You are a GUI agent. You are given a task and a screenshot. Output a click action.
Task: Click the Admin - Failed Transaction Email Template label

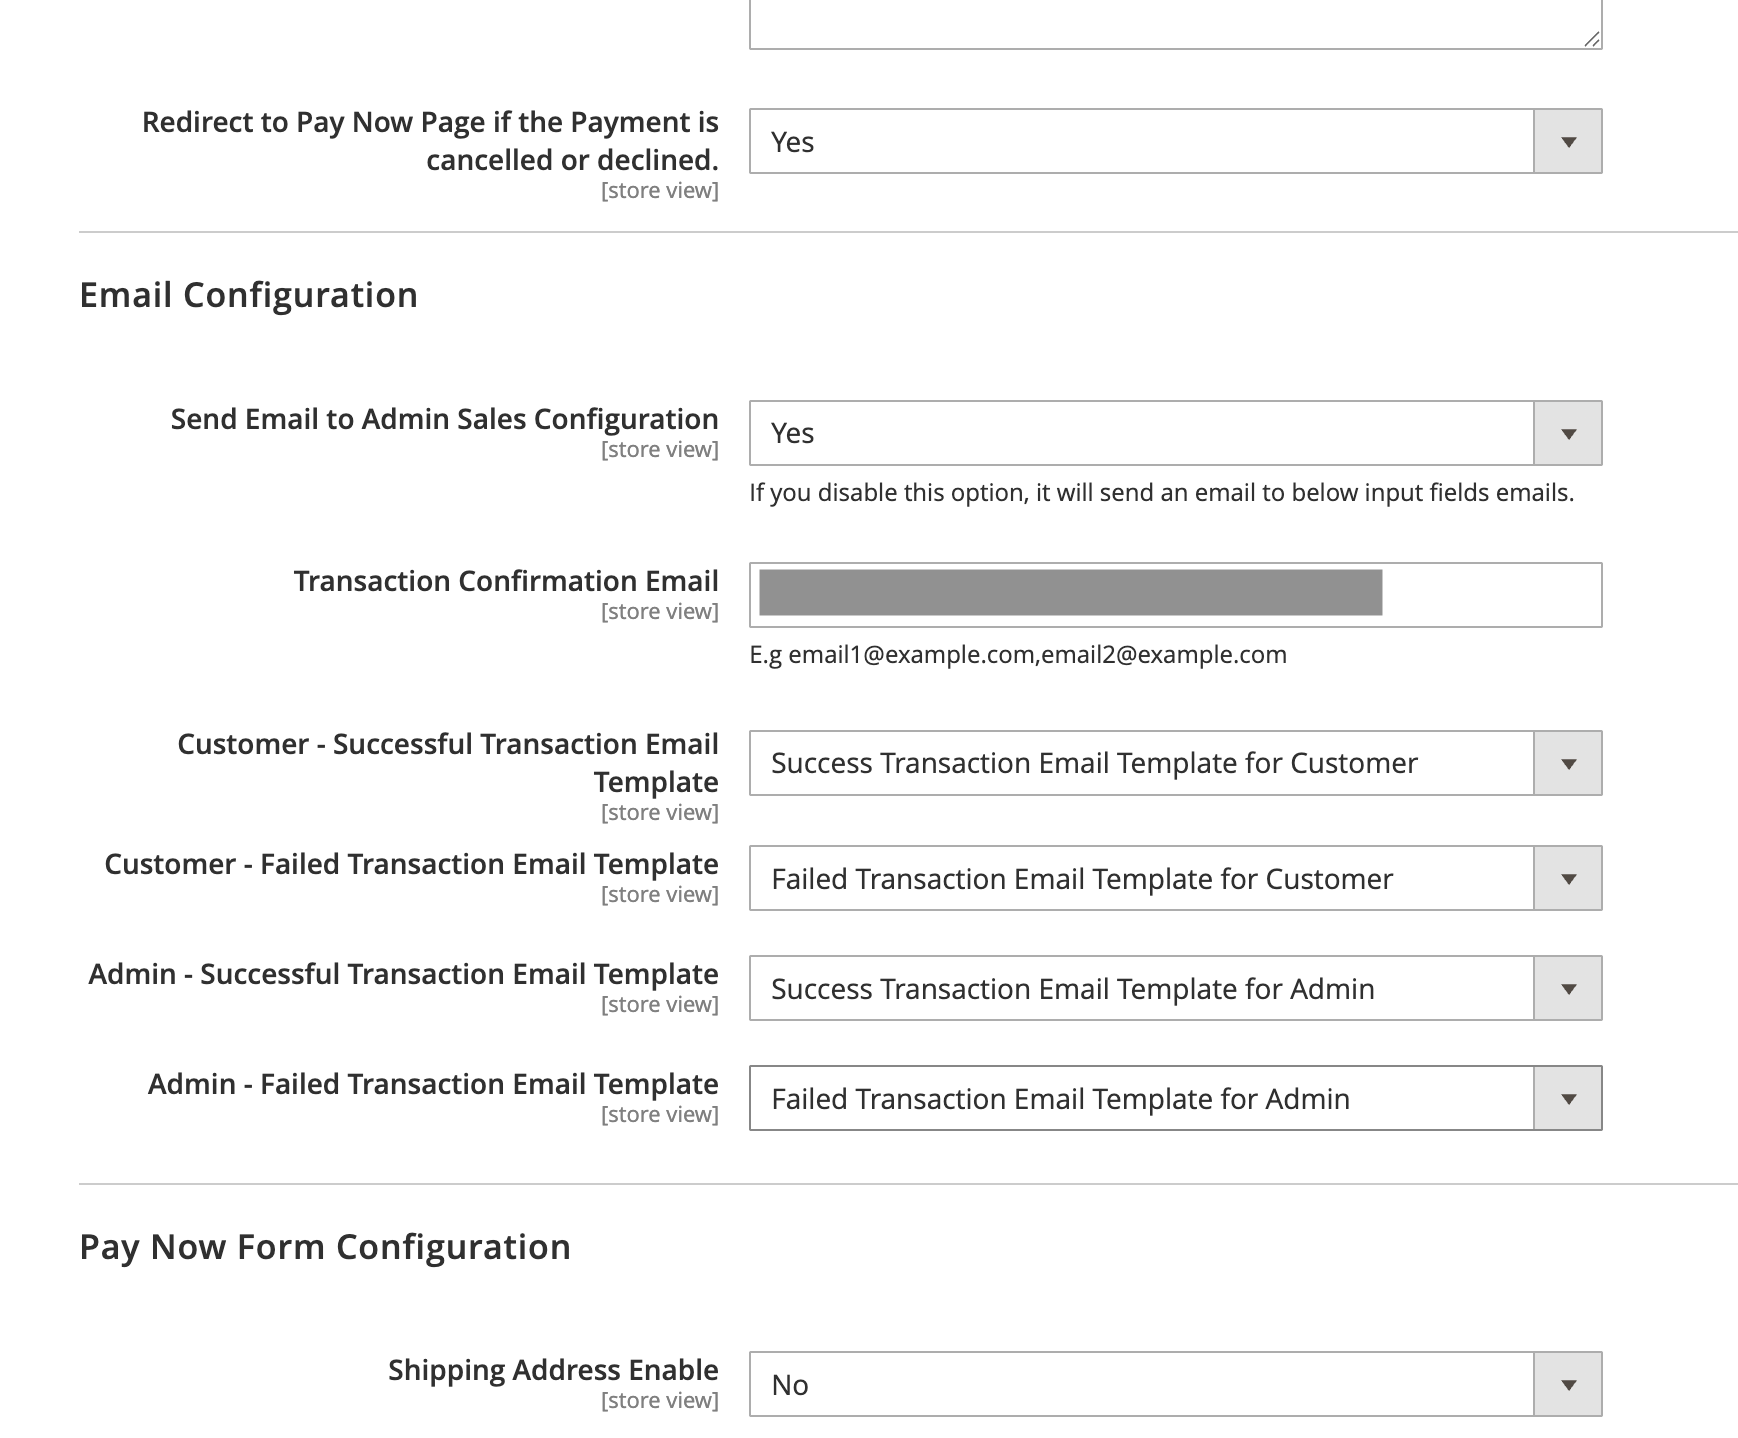433,1084
